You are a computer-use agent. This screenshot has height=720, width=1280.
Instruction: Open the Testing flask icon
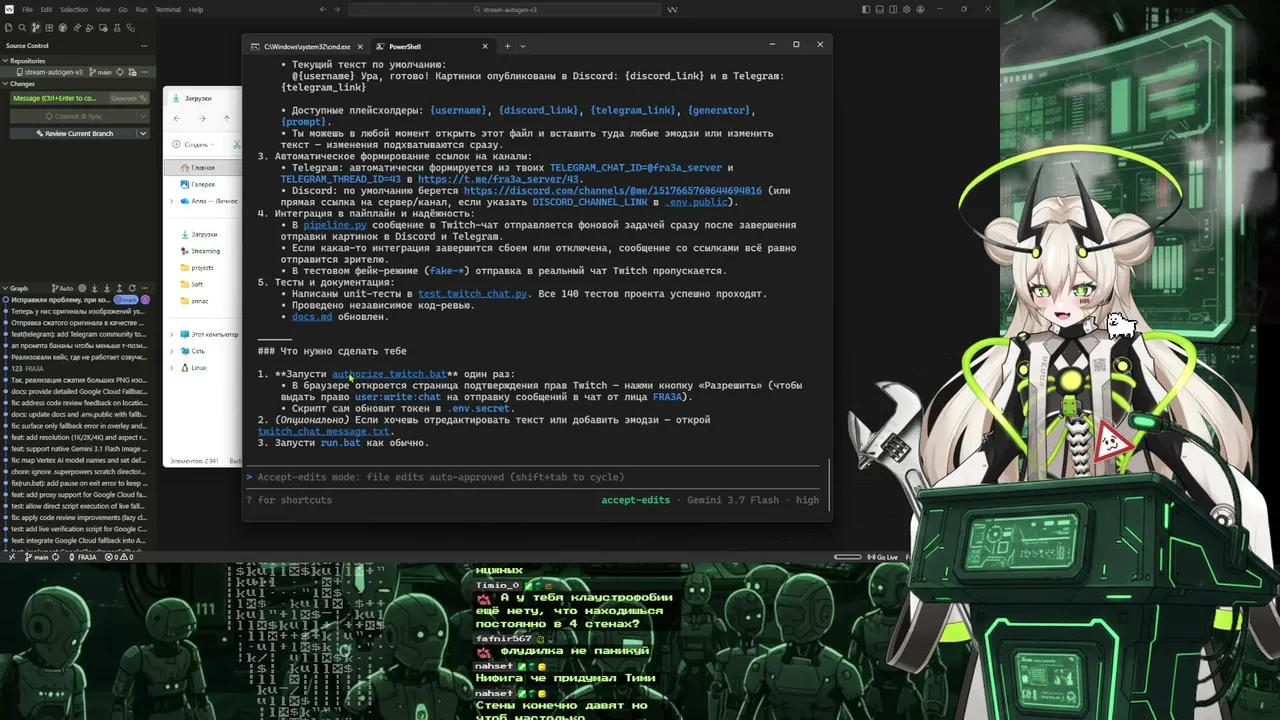(x=117, y=28)
